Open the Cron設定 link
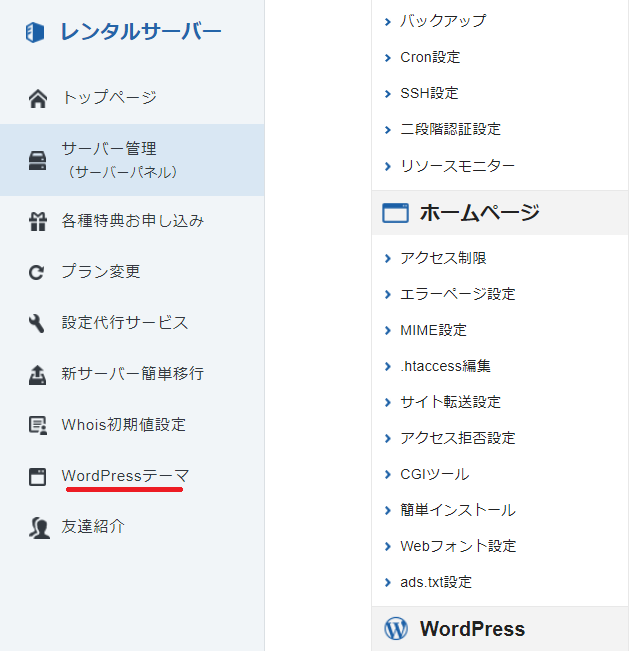Viewport: 636px width, 651px height. pyautogui.click(x=430, y=57)
